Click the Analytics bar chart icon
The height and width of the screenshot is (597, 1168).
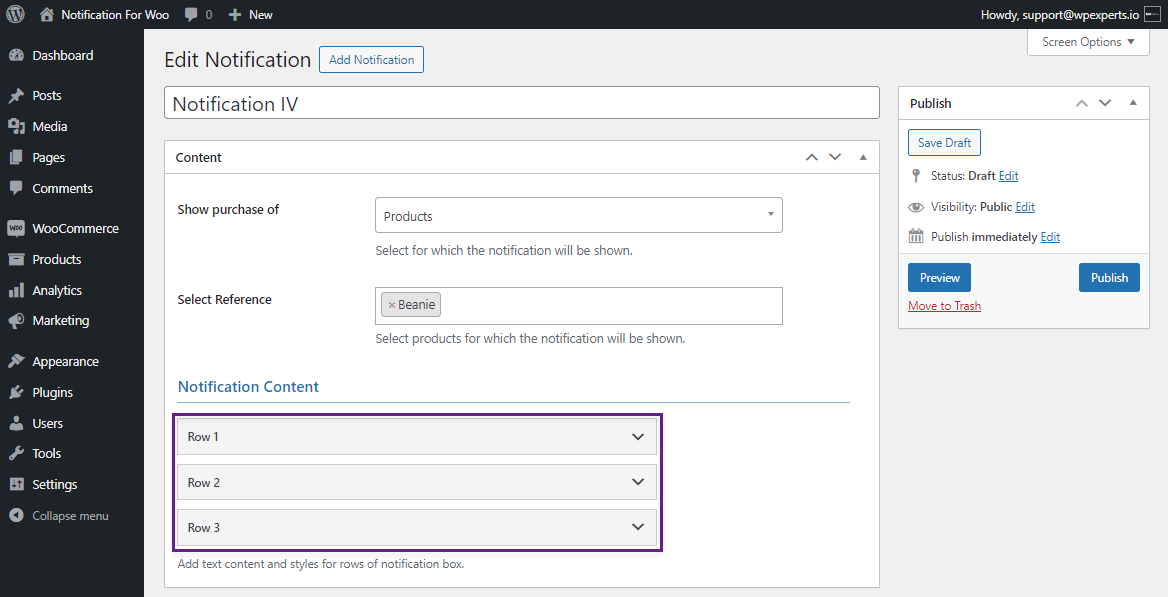16,291
